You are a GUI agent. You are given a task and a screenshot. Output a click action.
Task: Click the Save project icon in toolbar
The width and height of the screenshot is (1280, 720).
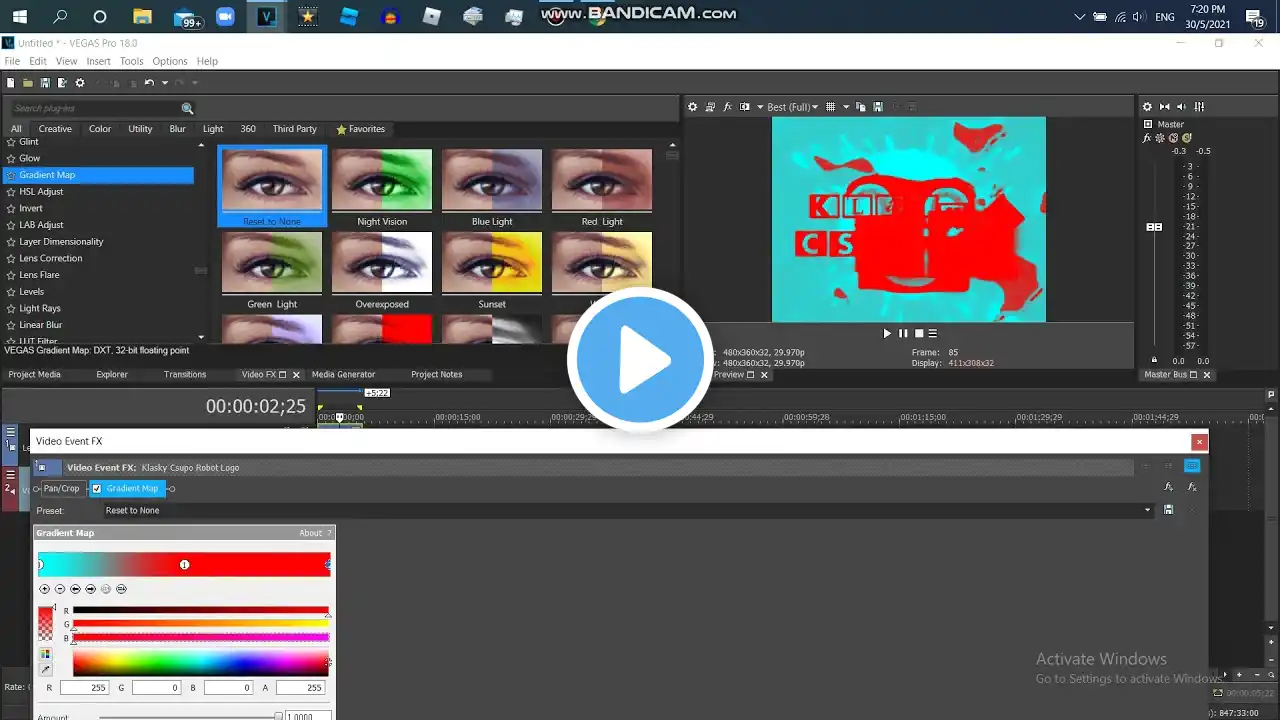tap(45, 83)
